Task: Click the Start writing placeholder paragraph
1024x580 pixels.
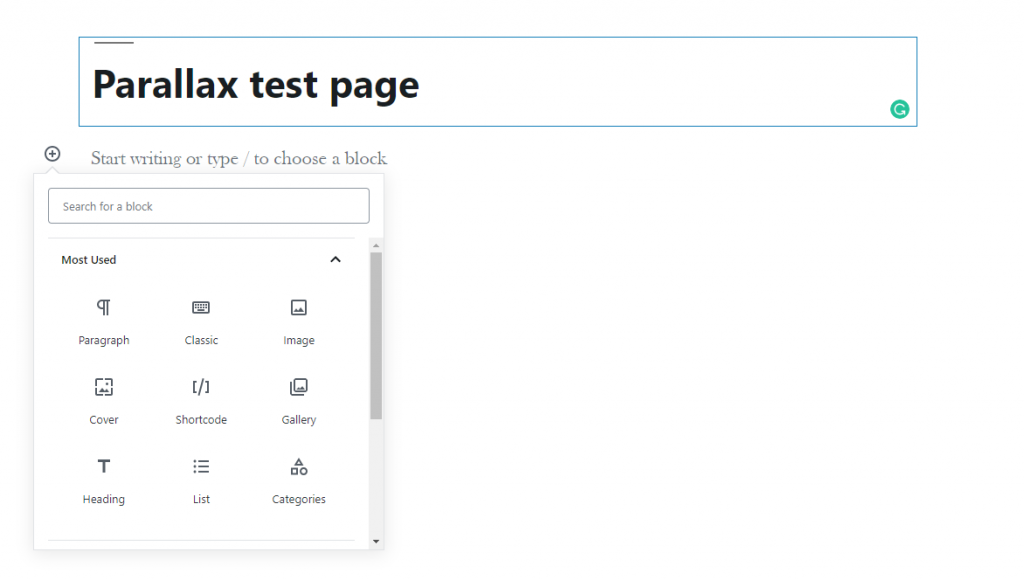Action: click(239, 158)
